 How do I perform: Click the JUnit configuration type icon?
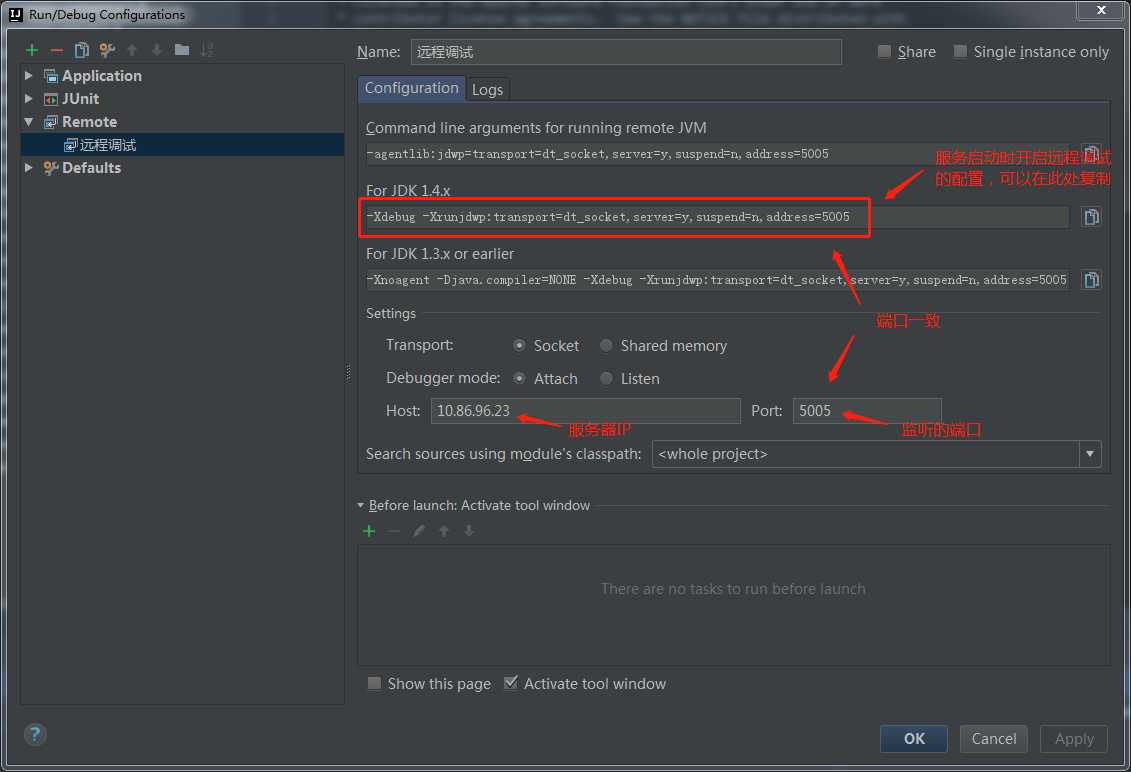(x=50, y=99)
